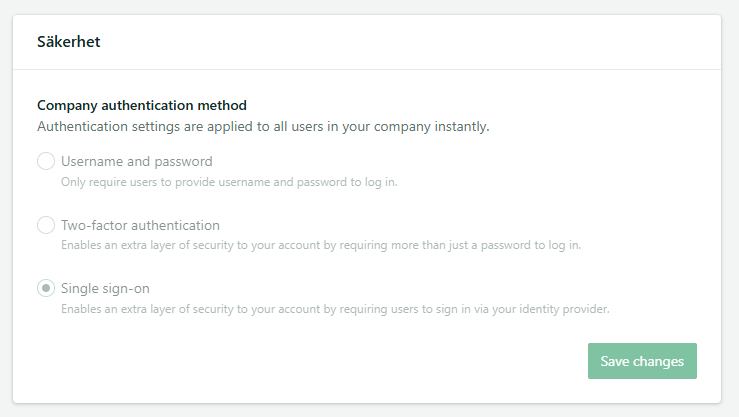This screenshot has height=417, width=739.
Task: Click the 'Company authentication method' heading
Action: [142, 105]
